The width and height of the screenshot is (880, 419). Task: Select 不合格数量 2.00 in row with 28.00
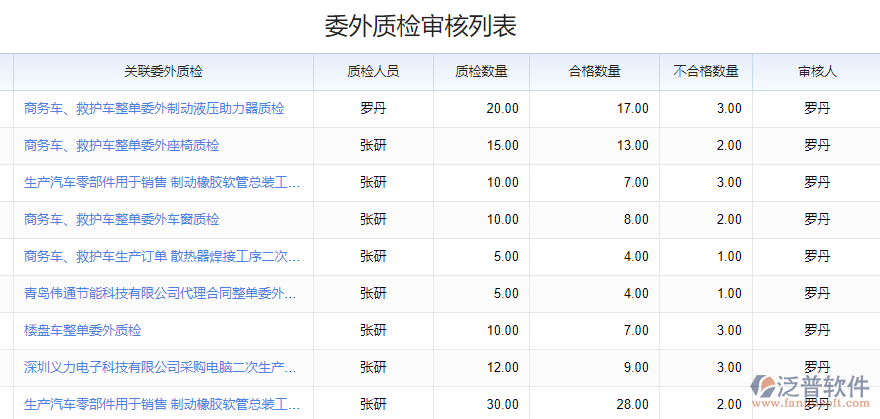pos(730,404)
